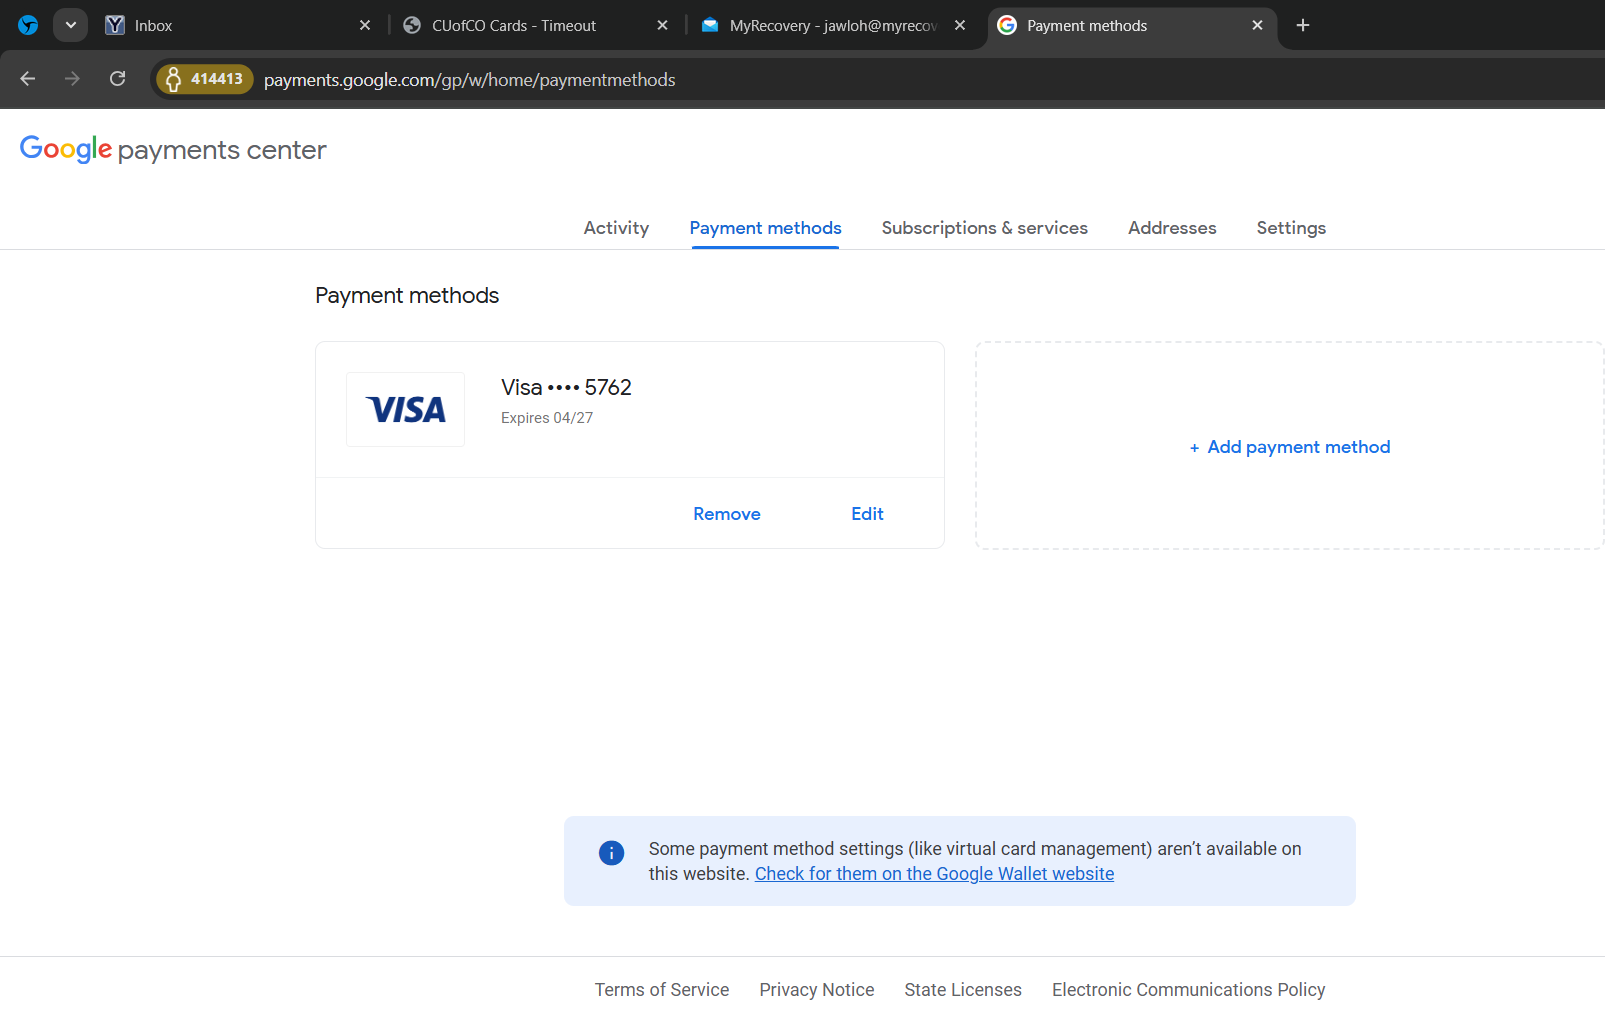Click the Visa card logo thumbnail
1605x1011 pixels.
coord(405,409)
